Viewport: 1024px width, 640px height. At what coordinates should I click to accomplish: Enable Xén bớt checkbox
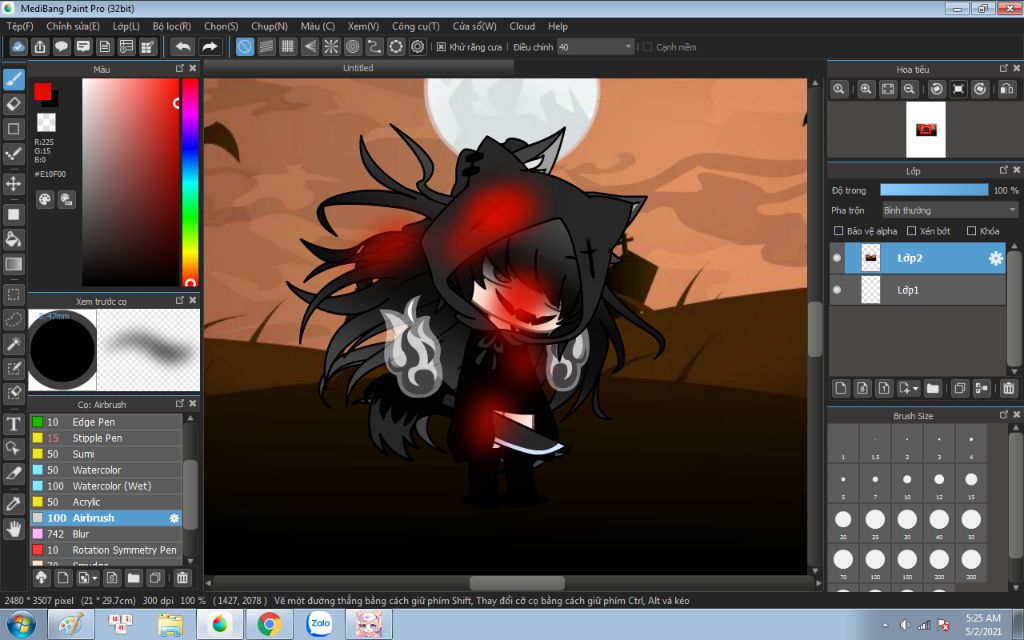pyautogui.click(x=912, y=231)
